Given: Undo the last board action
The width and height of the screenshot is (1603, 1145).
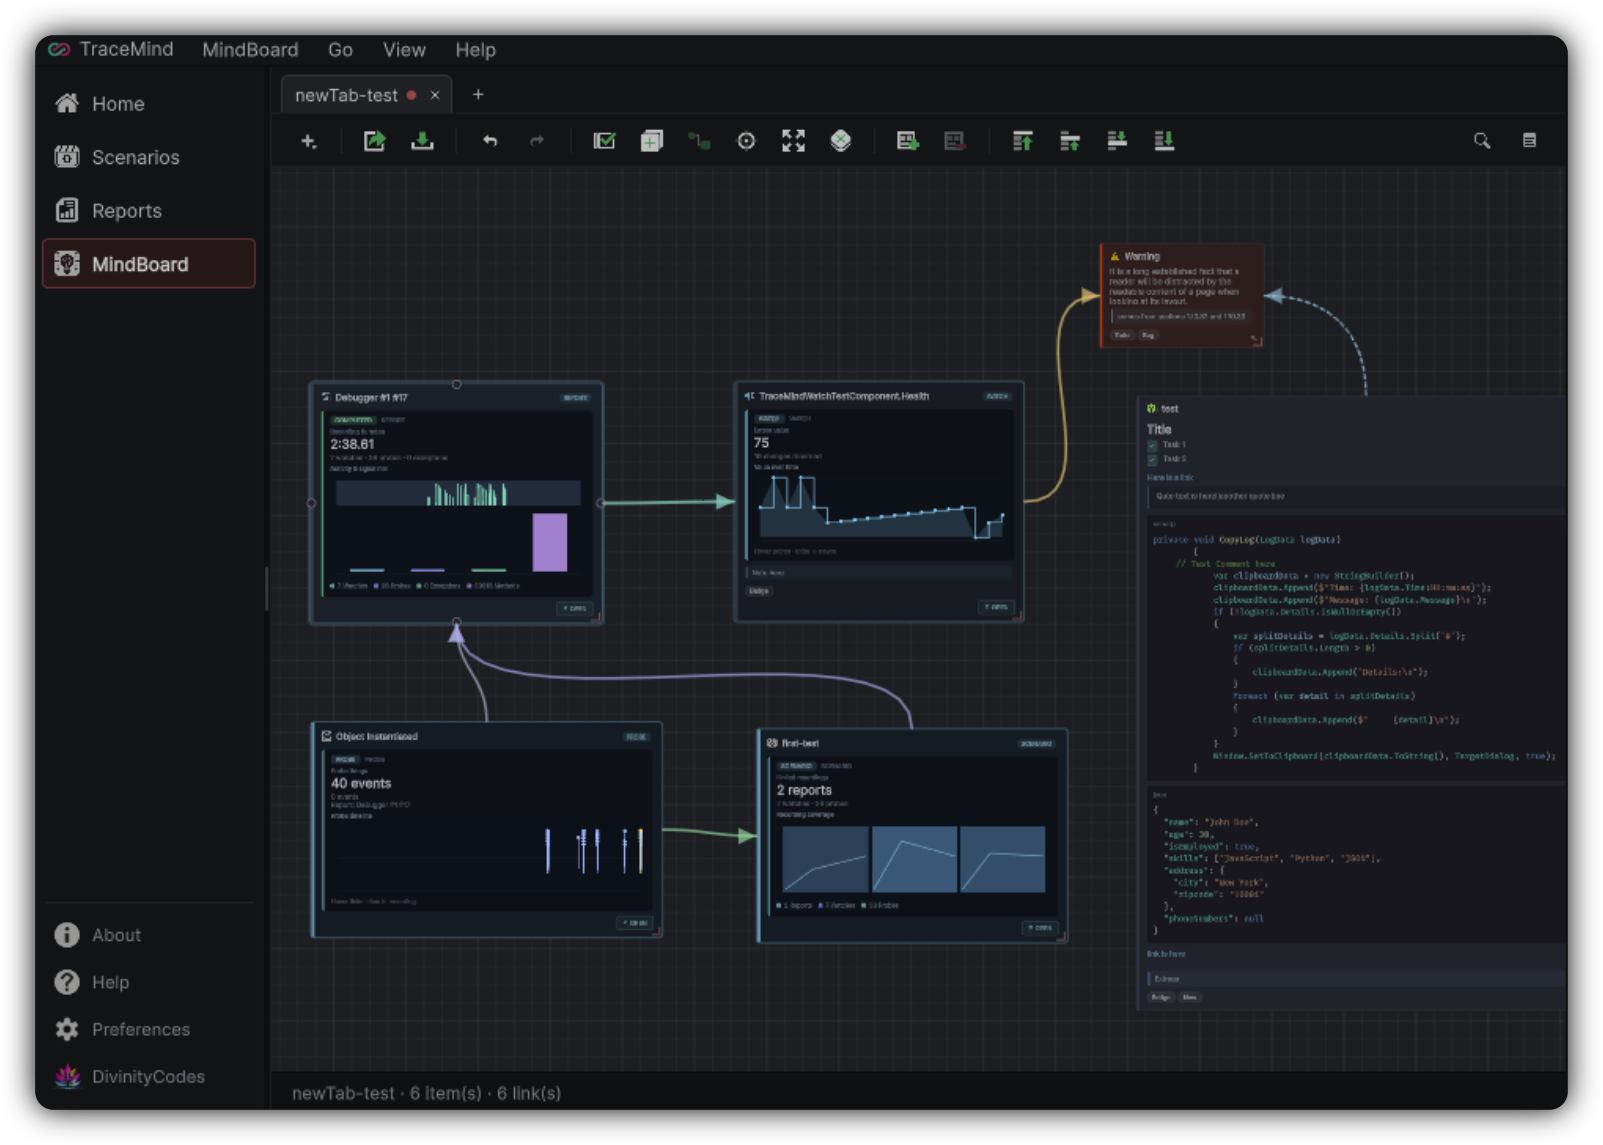Looking at the screenshot, I should [490, 141].
